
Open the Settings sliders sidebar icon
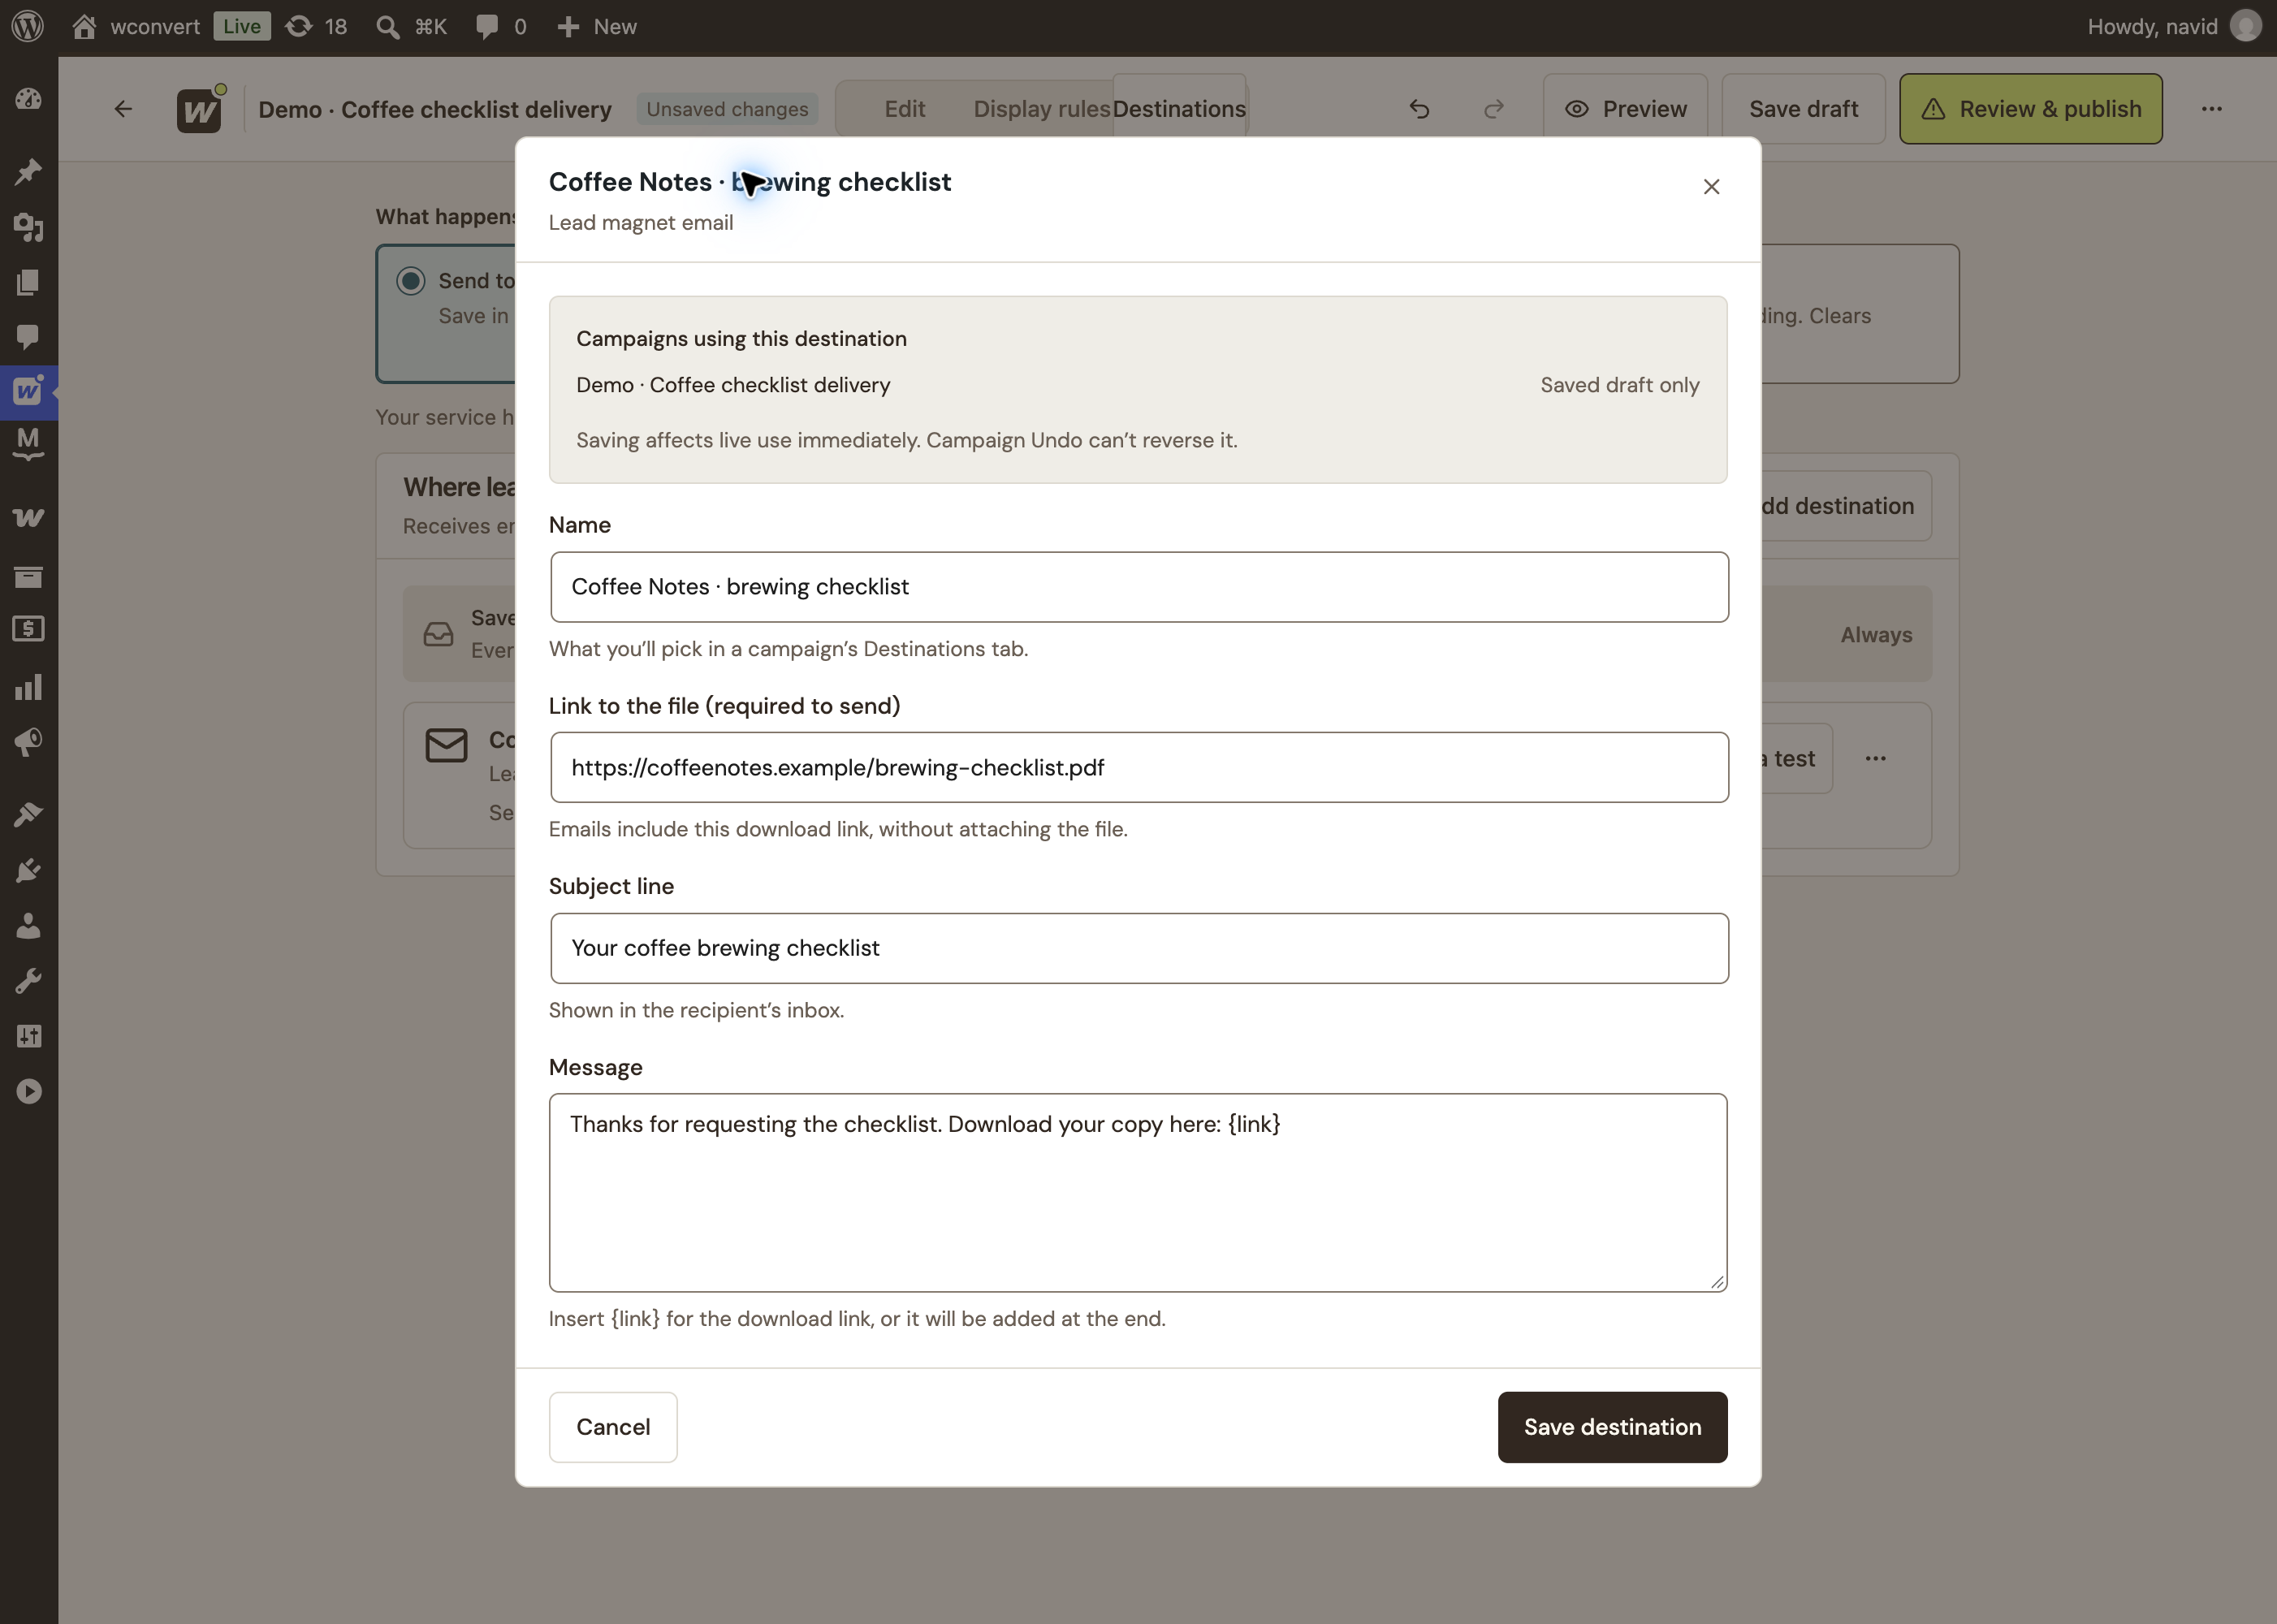point(28,1036)
